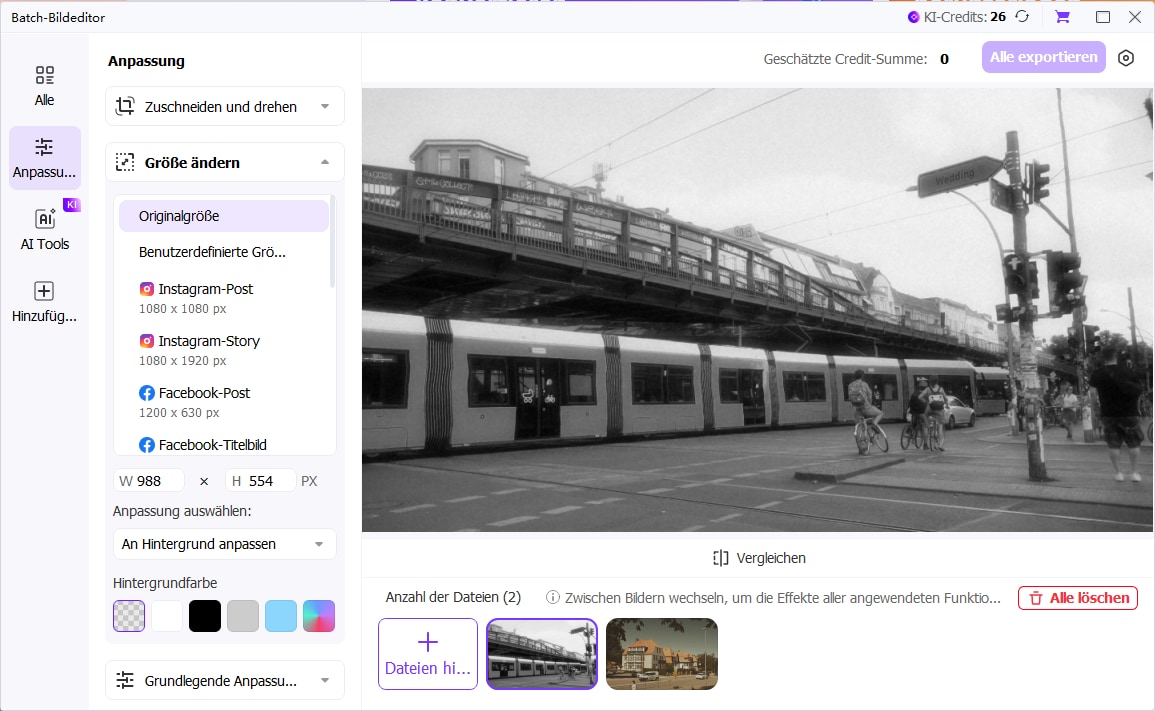This screenshot has width=1155, height=711.
Task: Open the gradient custom color picker swatch
Action: tap(319, 616)
